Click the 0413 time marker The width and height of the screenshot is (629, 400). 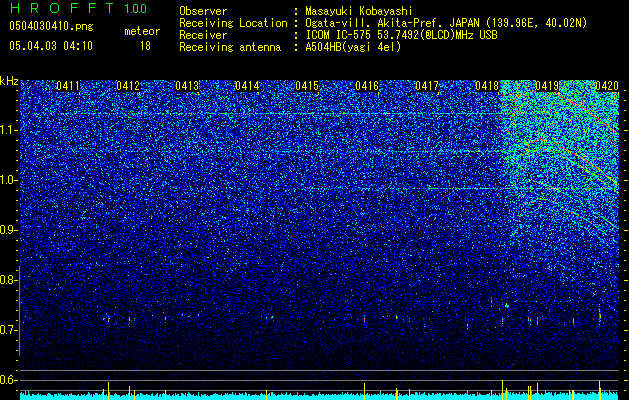click(x=187, y=86)
